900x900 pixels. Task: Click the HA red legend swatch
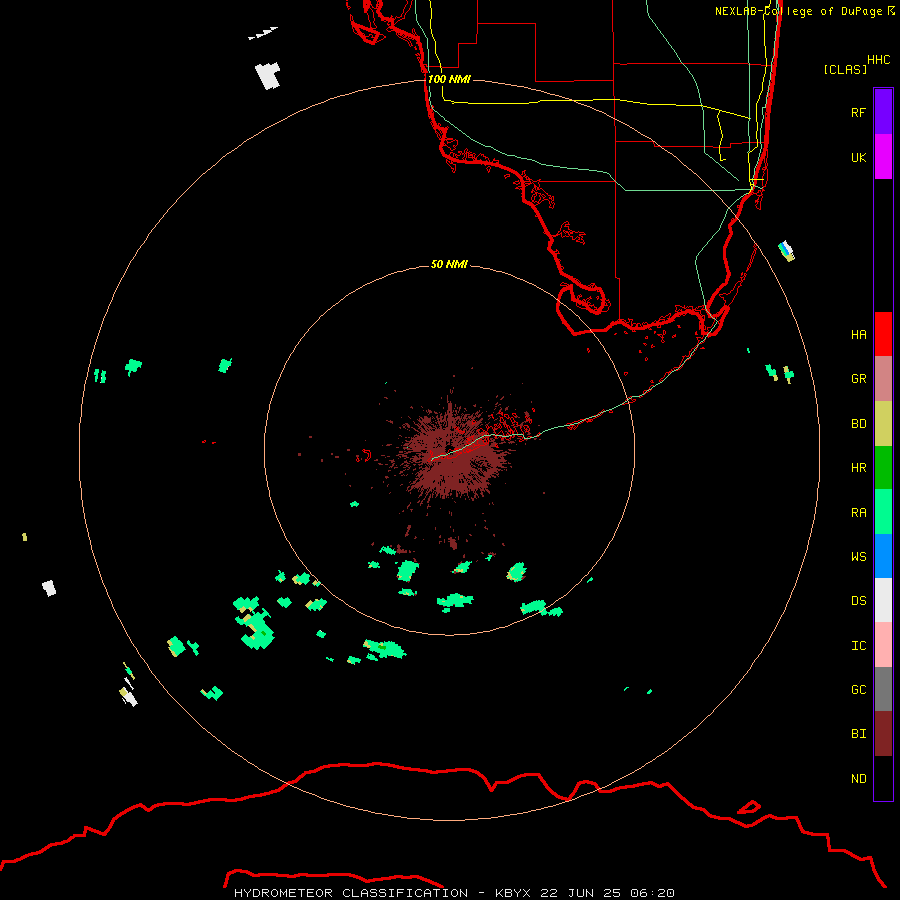click(883, 334)
